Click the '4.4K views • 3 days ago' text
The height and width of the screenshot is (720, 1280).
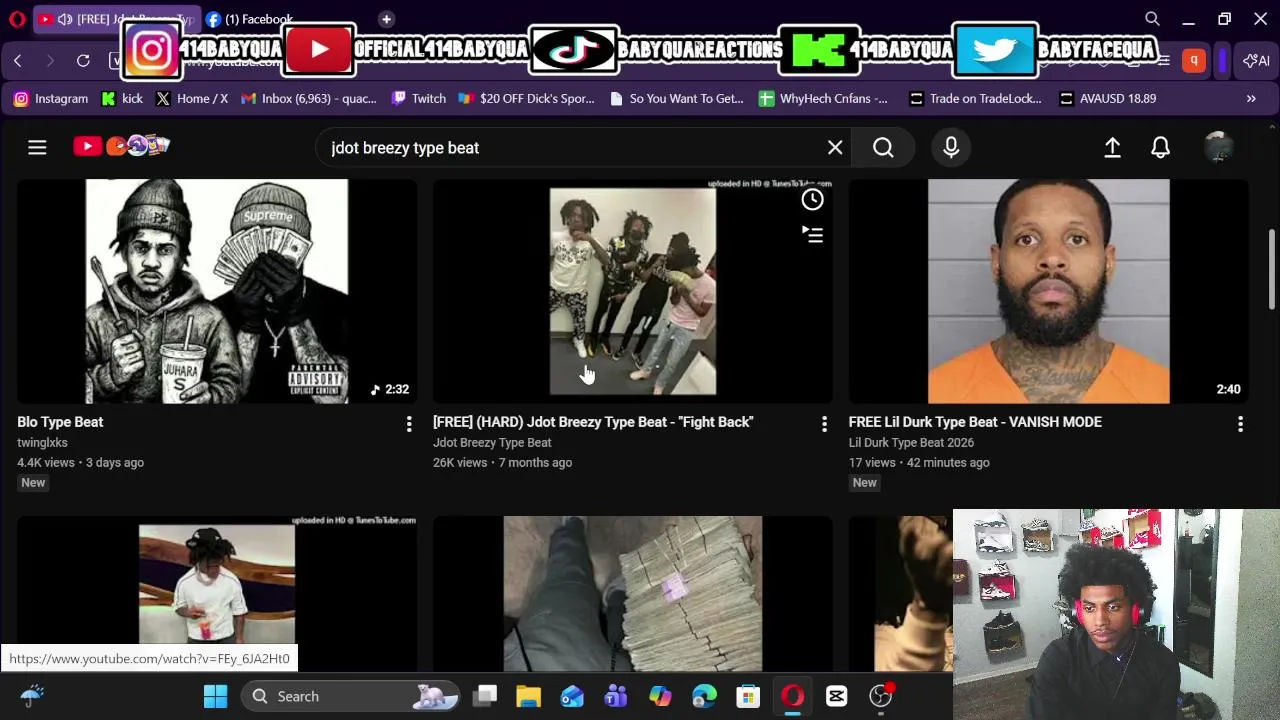click(x=80, y=463)
